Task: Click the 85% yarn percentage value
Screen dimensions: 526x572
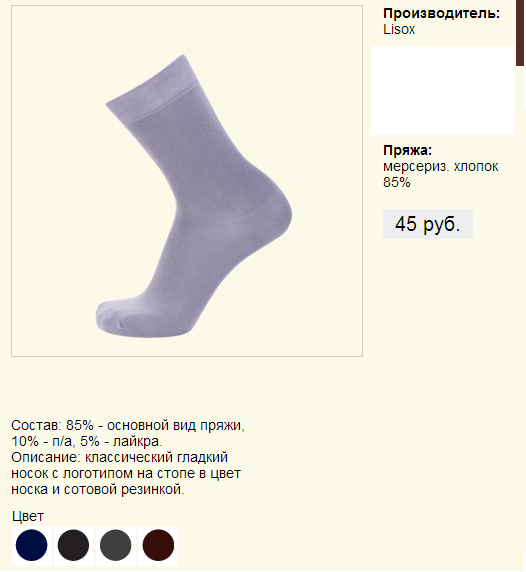Action: coord(397,182)
